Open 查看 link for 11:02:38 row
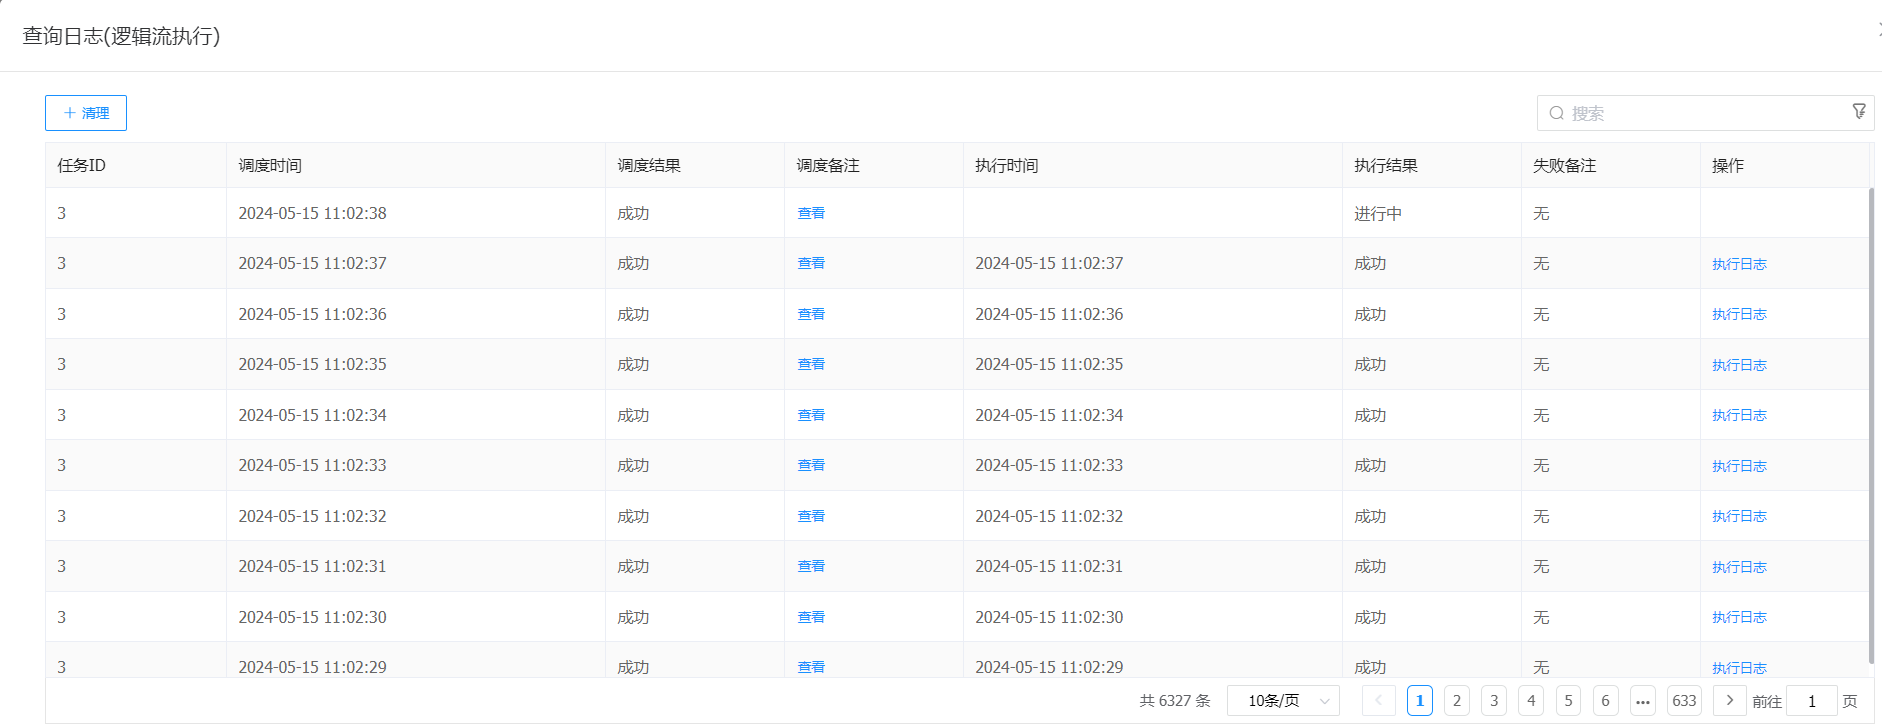Screen dimensions: 1882x726 (811, 213)
